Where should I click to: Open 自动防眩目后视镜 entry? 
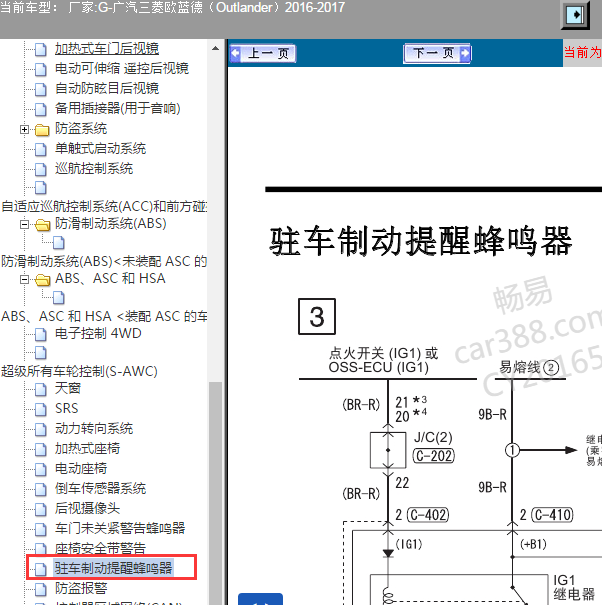(107, 89)
